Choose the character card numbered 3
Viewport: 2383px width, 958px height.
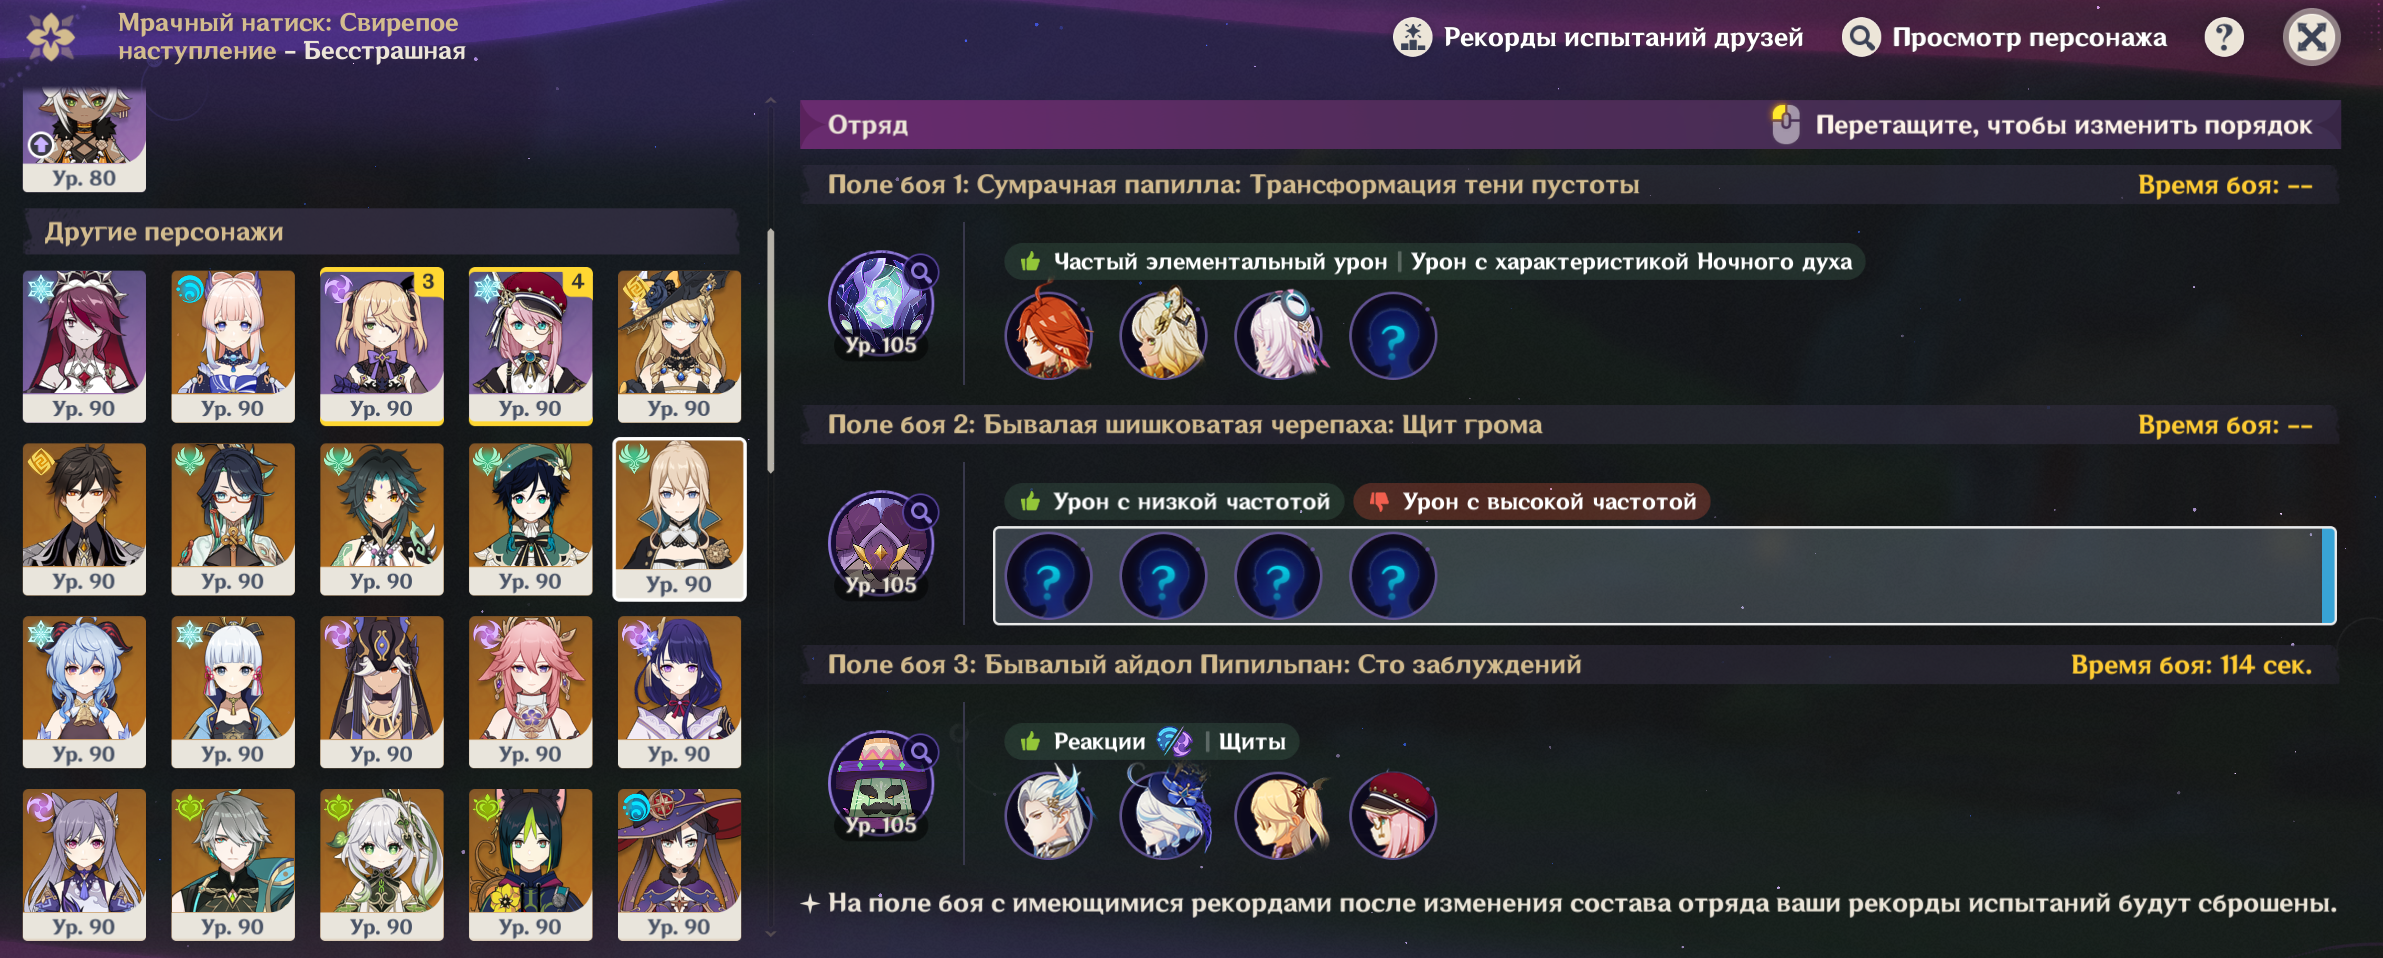coord(382,346)
